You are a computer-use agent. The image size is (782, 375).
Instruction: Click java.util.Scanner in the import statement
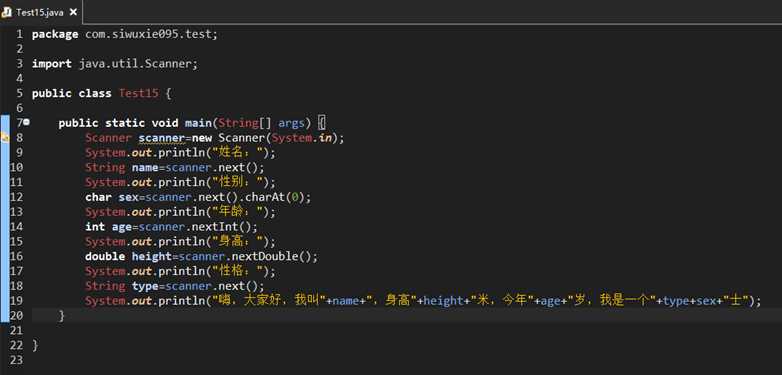click(x=136, y=64)
